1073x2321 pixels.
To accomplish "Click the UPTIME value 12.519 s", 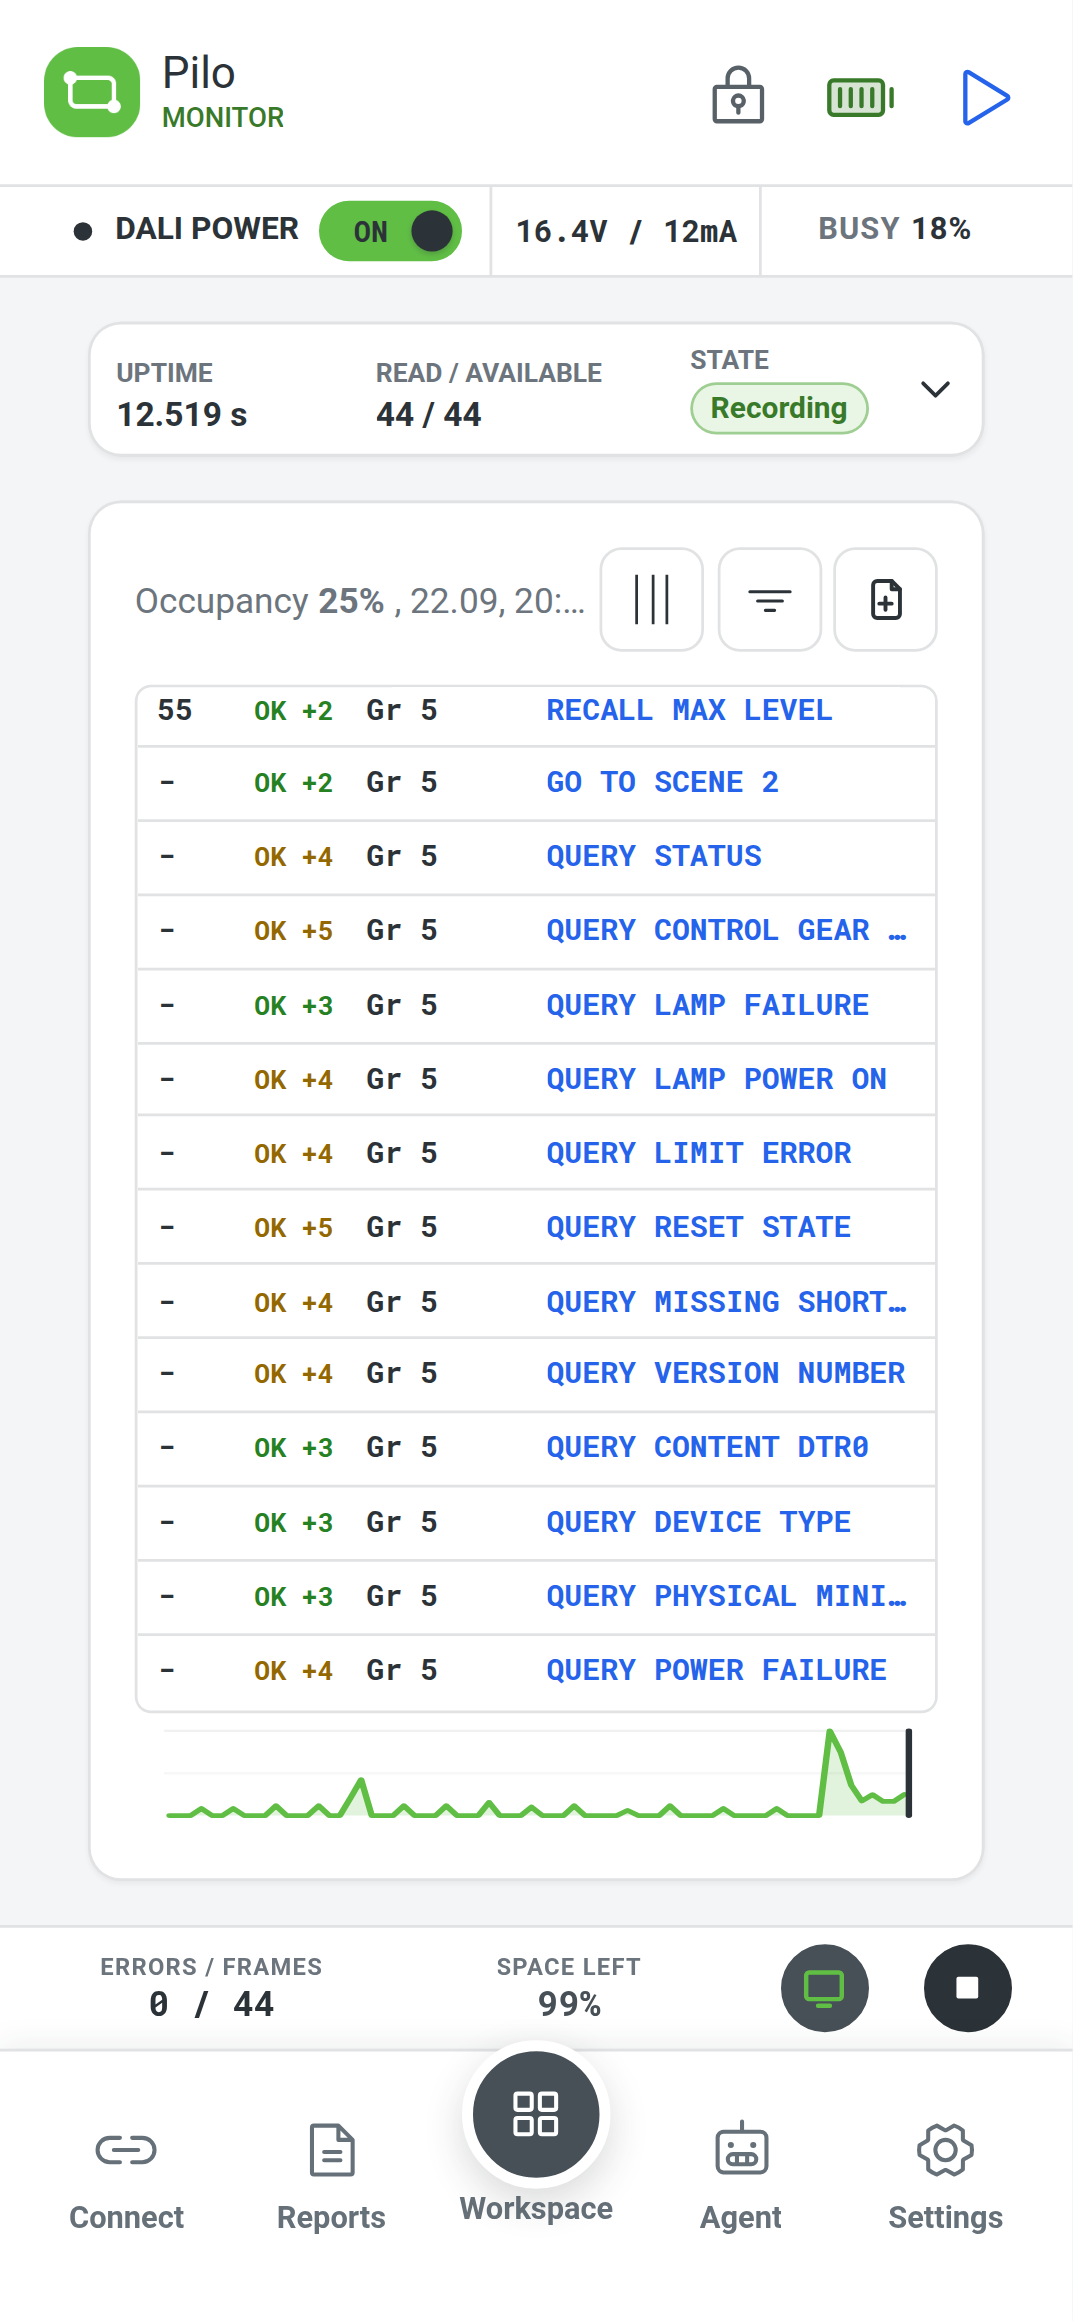I will [x=182, y=414].
